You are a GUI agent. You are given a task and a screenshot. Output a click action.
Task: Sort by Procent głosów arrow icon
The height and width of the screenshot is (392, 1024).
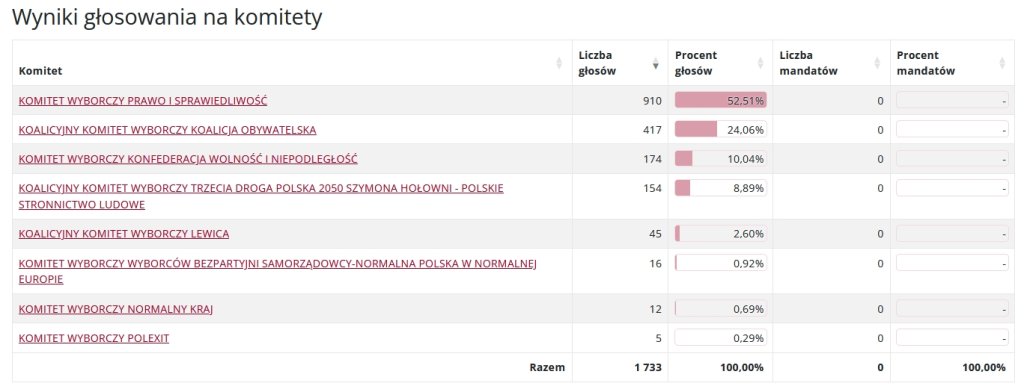click(760, 63)
